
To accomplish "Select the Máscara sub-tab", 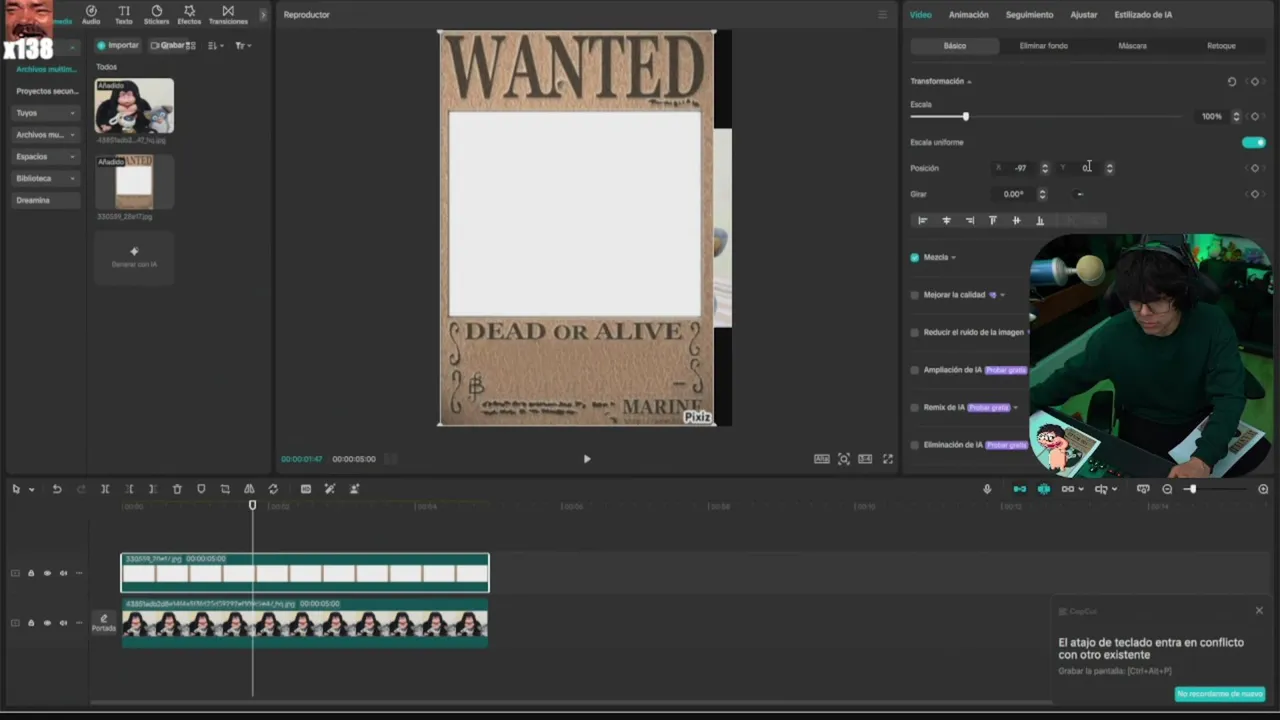I will pyautogui.click(x=1132, y=46).
